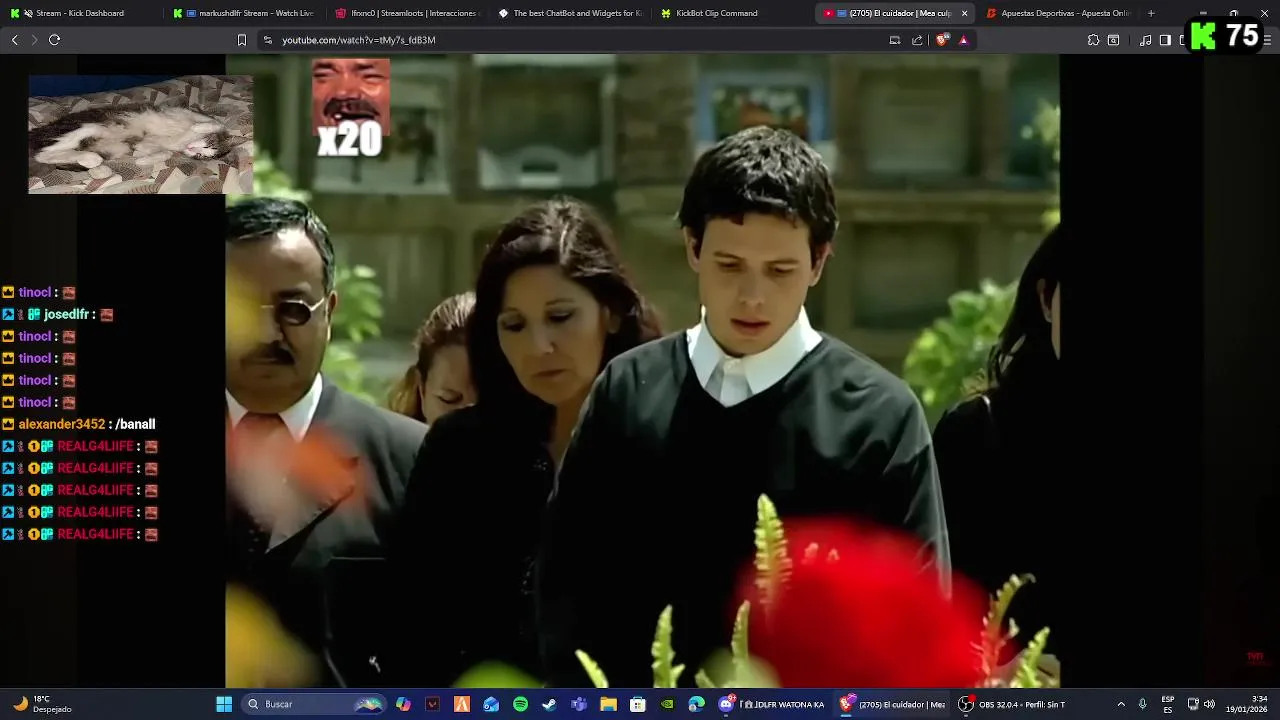Click the YouTube video playing area

point(642,371)
